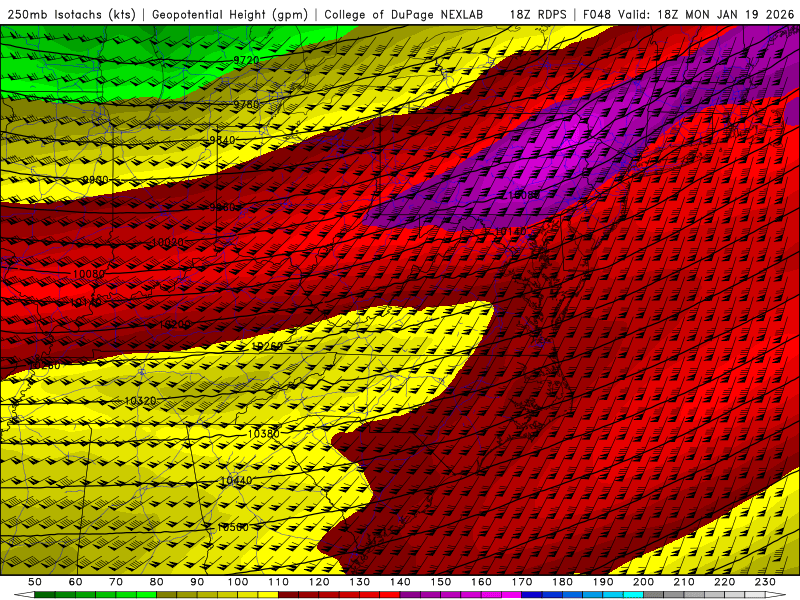The height and width of the screenshot is (600, 800).
Task: Click the 10200 height contour label
Action: point(175,324)
